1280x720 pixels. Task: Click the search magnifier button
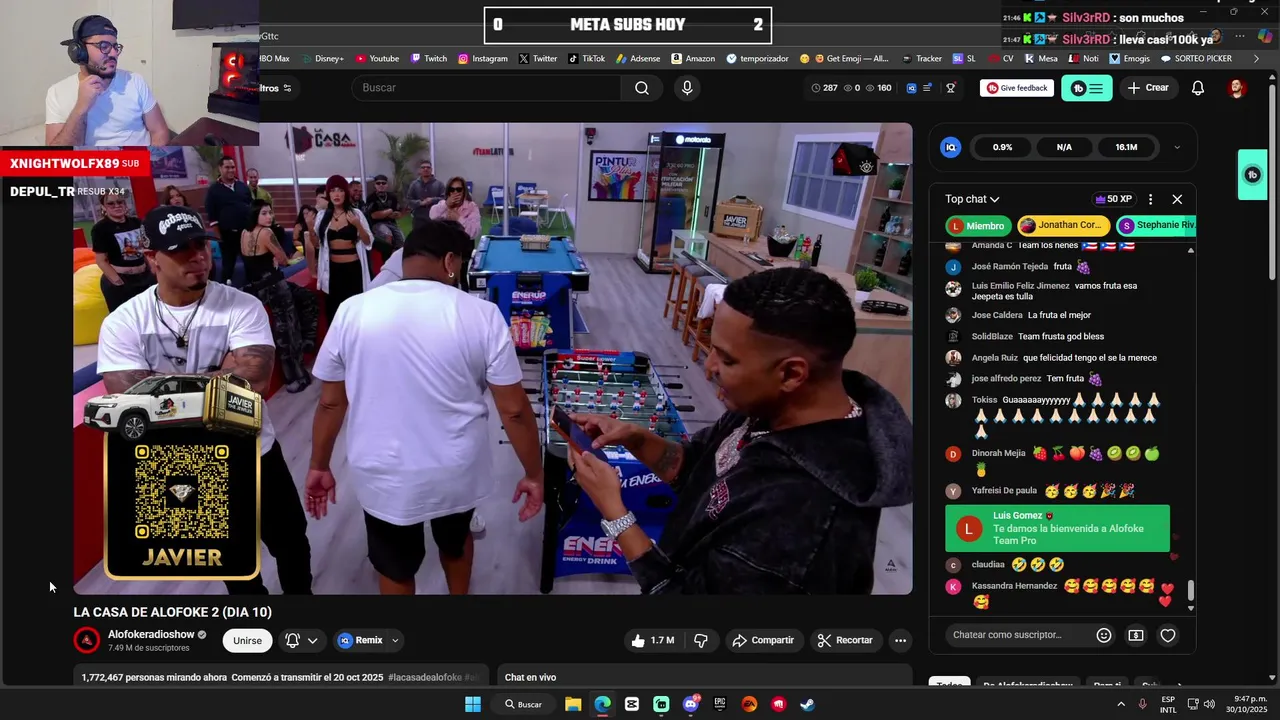pos(642,88)
